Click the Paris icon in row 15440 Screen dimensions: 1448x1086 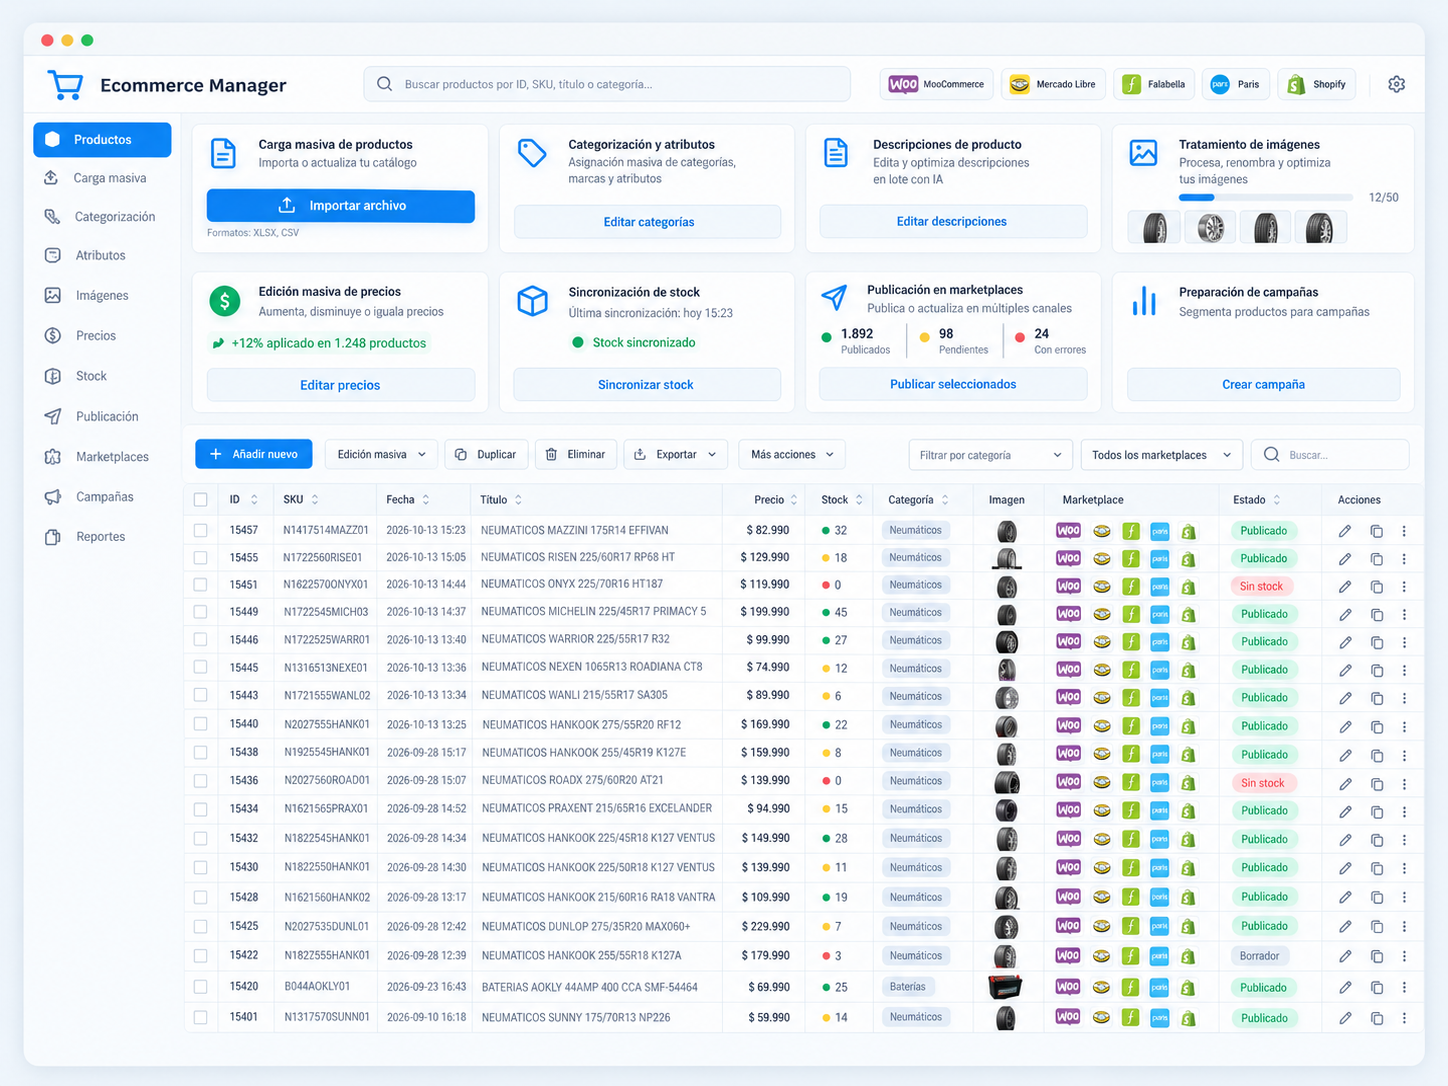[x=1160, y=725]
